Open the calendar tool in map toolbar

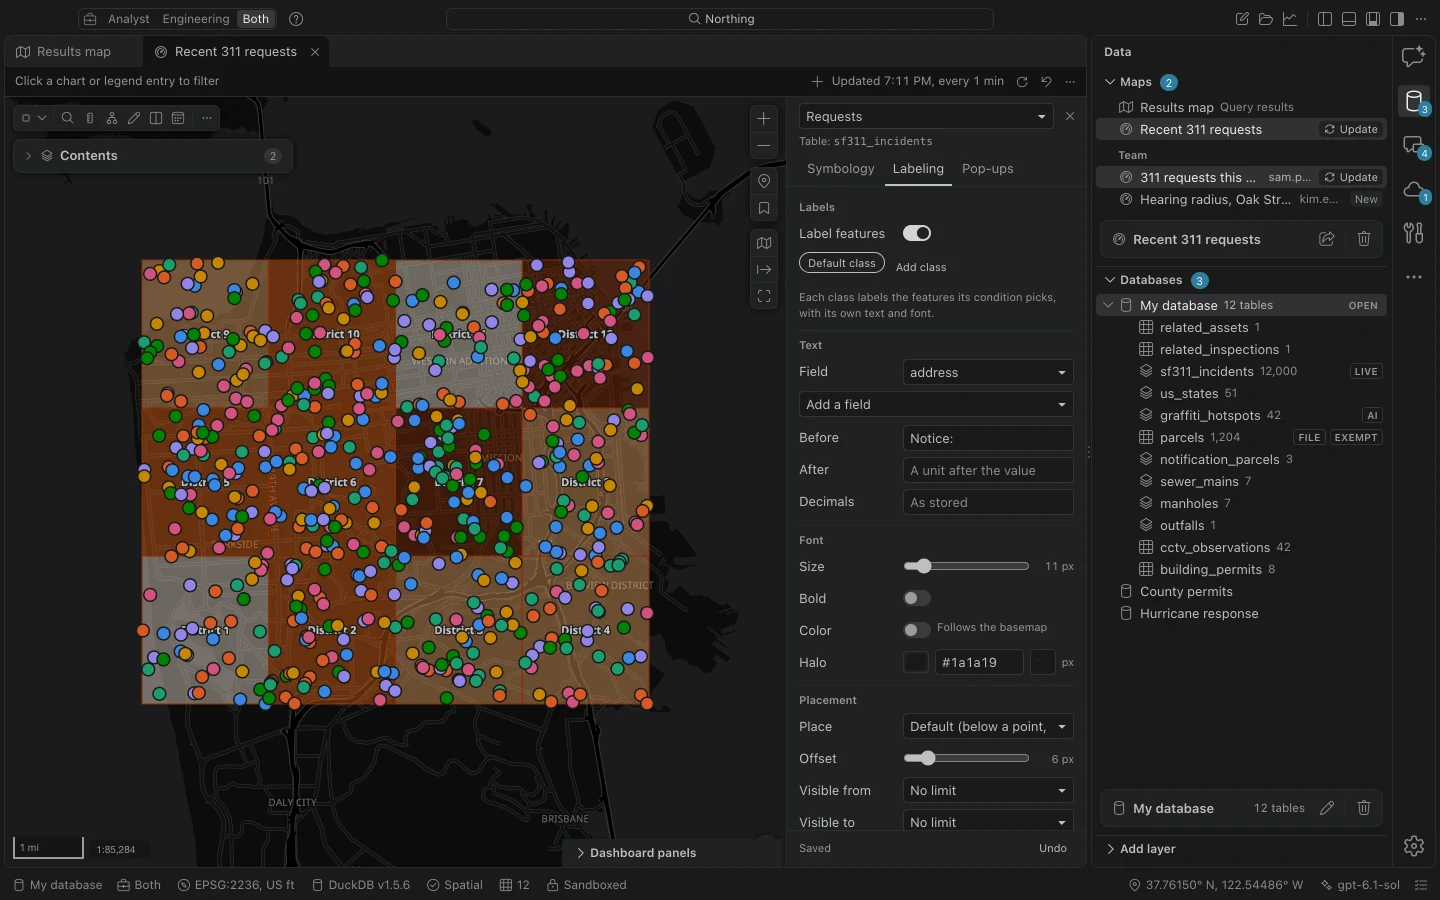click(178, 118)
